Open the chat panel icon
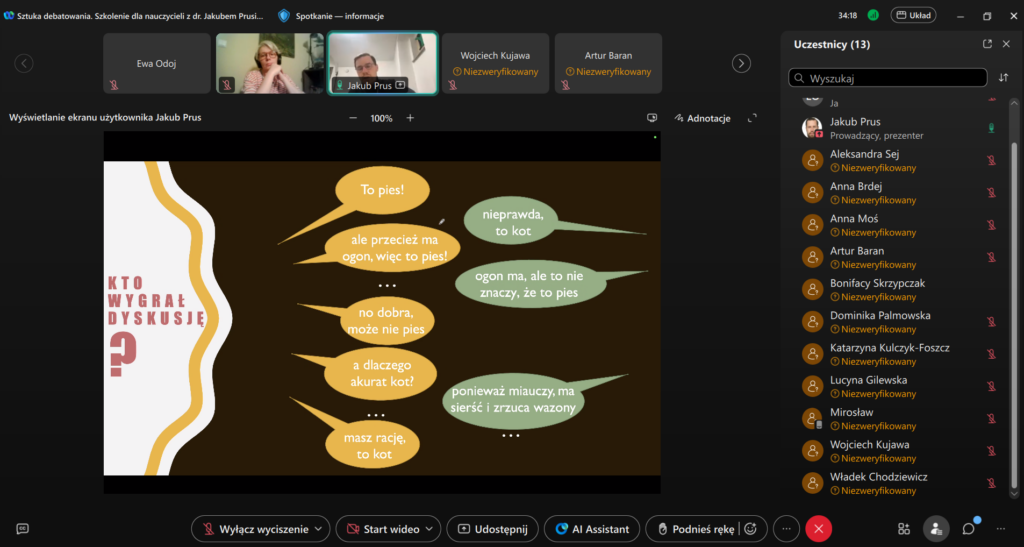 point(968,528)
